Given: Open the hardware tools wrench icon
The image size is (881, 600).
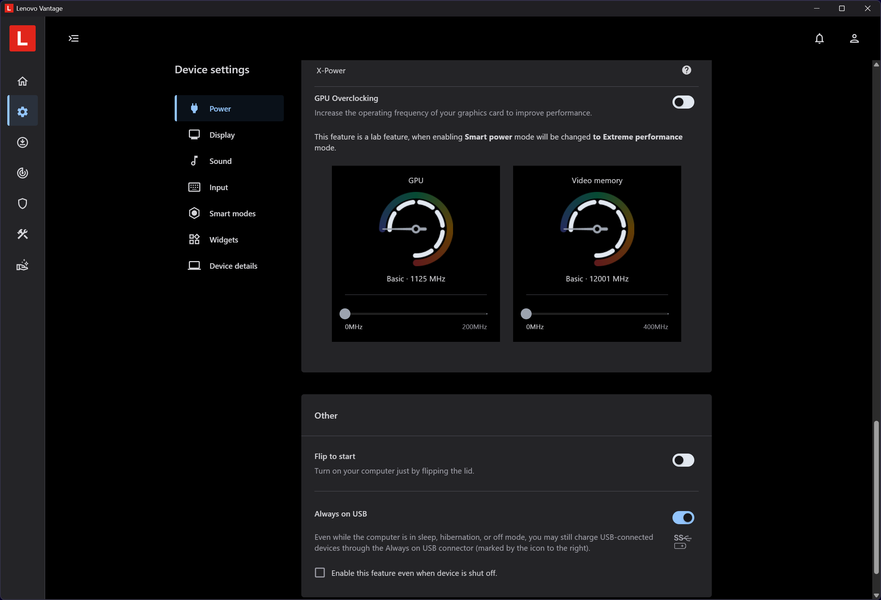Looking at the screenshot, I should (x=22, y=234).
